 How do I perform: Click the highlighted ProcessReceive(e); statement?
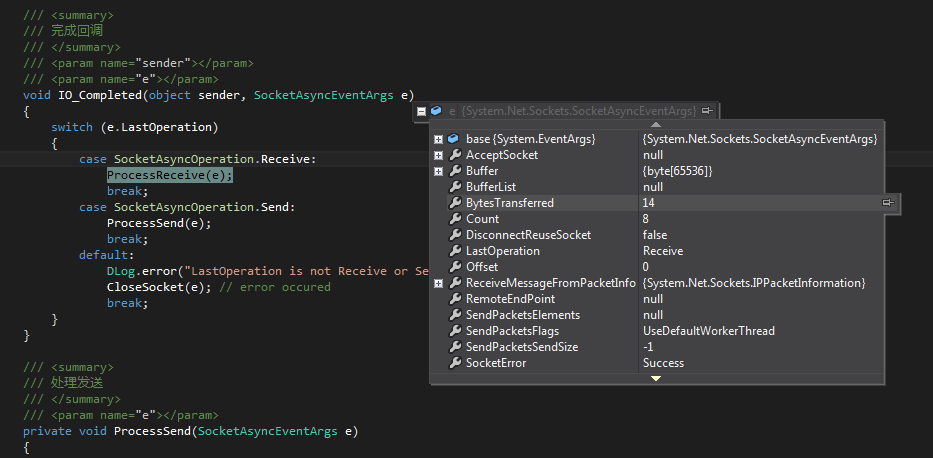point(170,175)
